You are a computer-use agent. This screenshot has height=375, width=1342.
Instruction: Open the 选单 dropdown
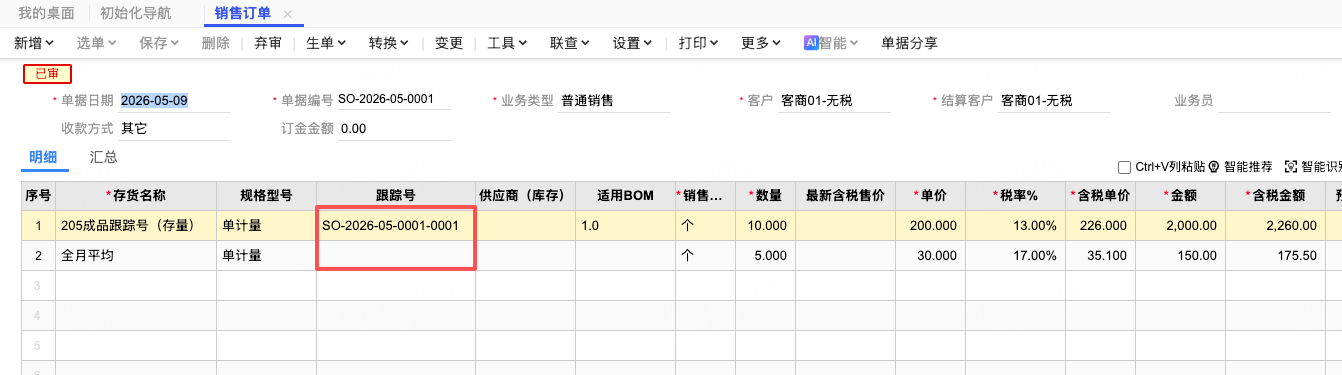pos(97,43)
